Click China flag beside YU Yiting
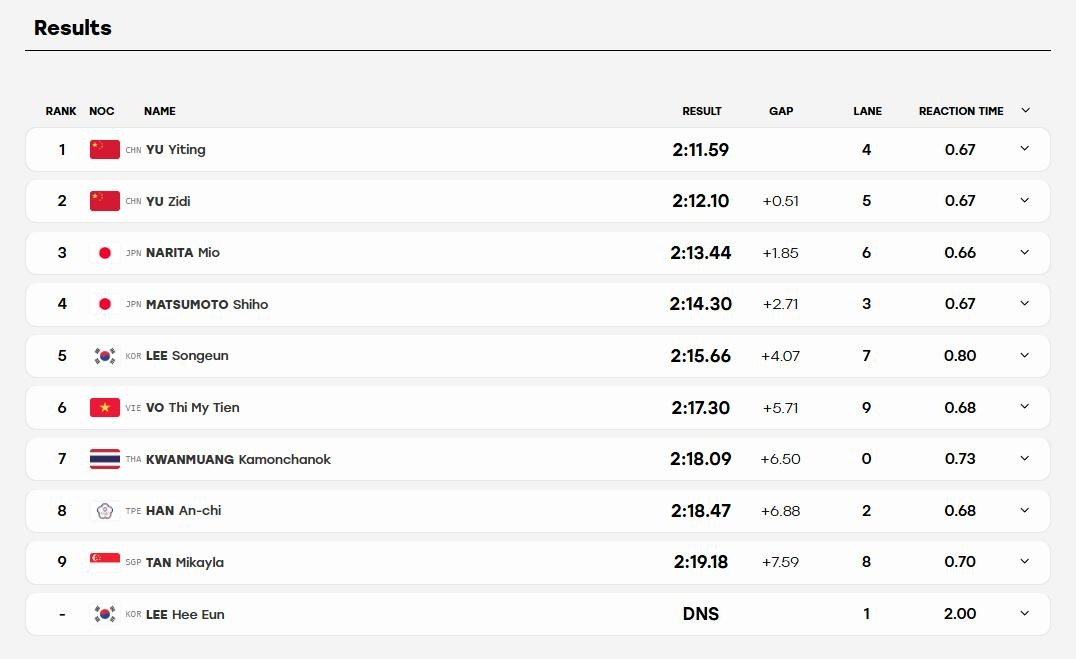 click(104, 150)
